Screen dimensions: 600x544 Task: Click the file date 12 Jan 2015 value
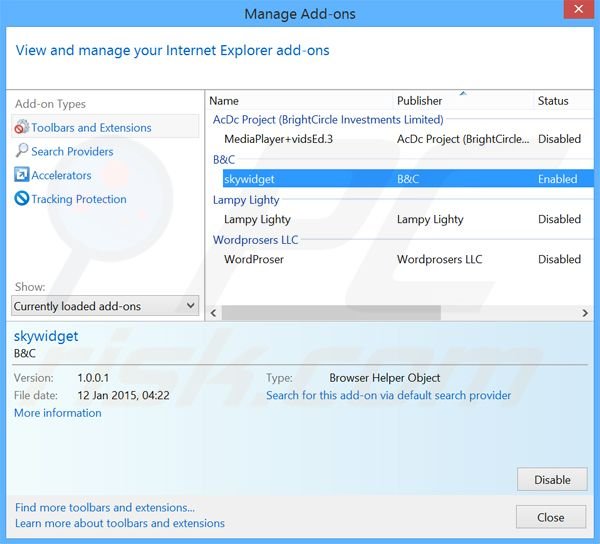pyautogui.click(x=123, y=395)
